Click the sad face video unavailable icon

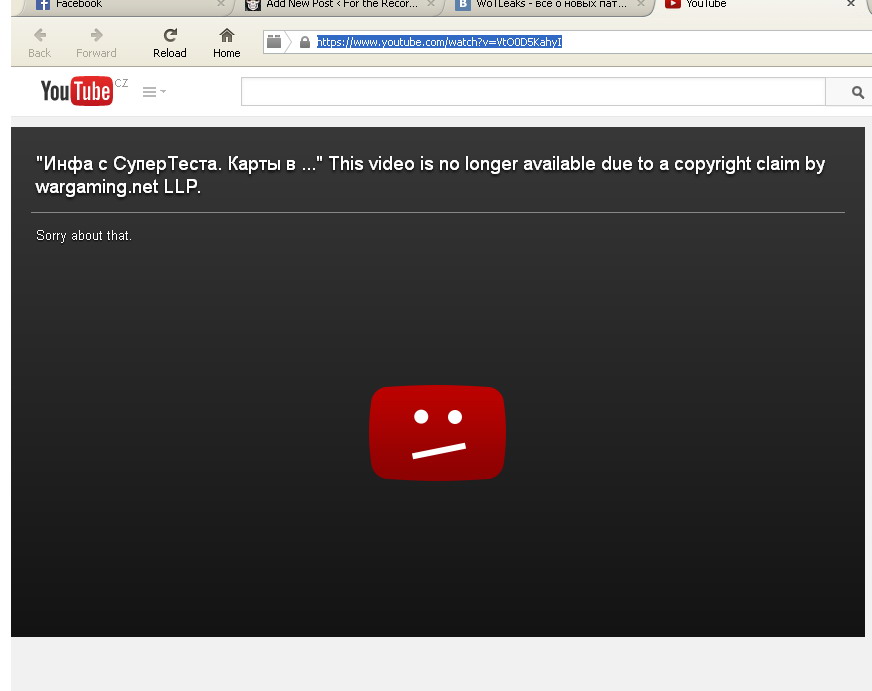(x=437, y=433)
